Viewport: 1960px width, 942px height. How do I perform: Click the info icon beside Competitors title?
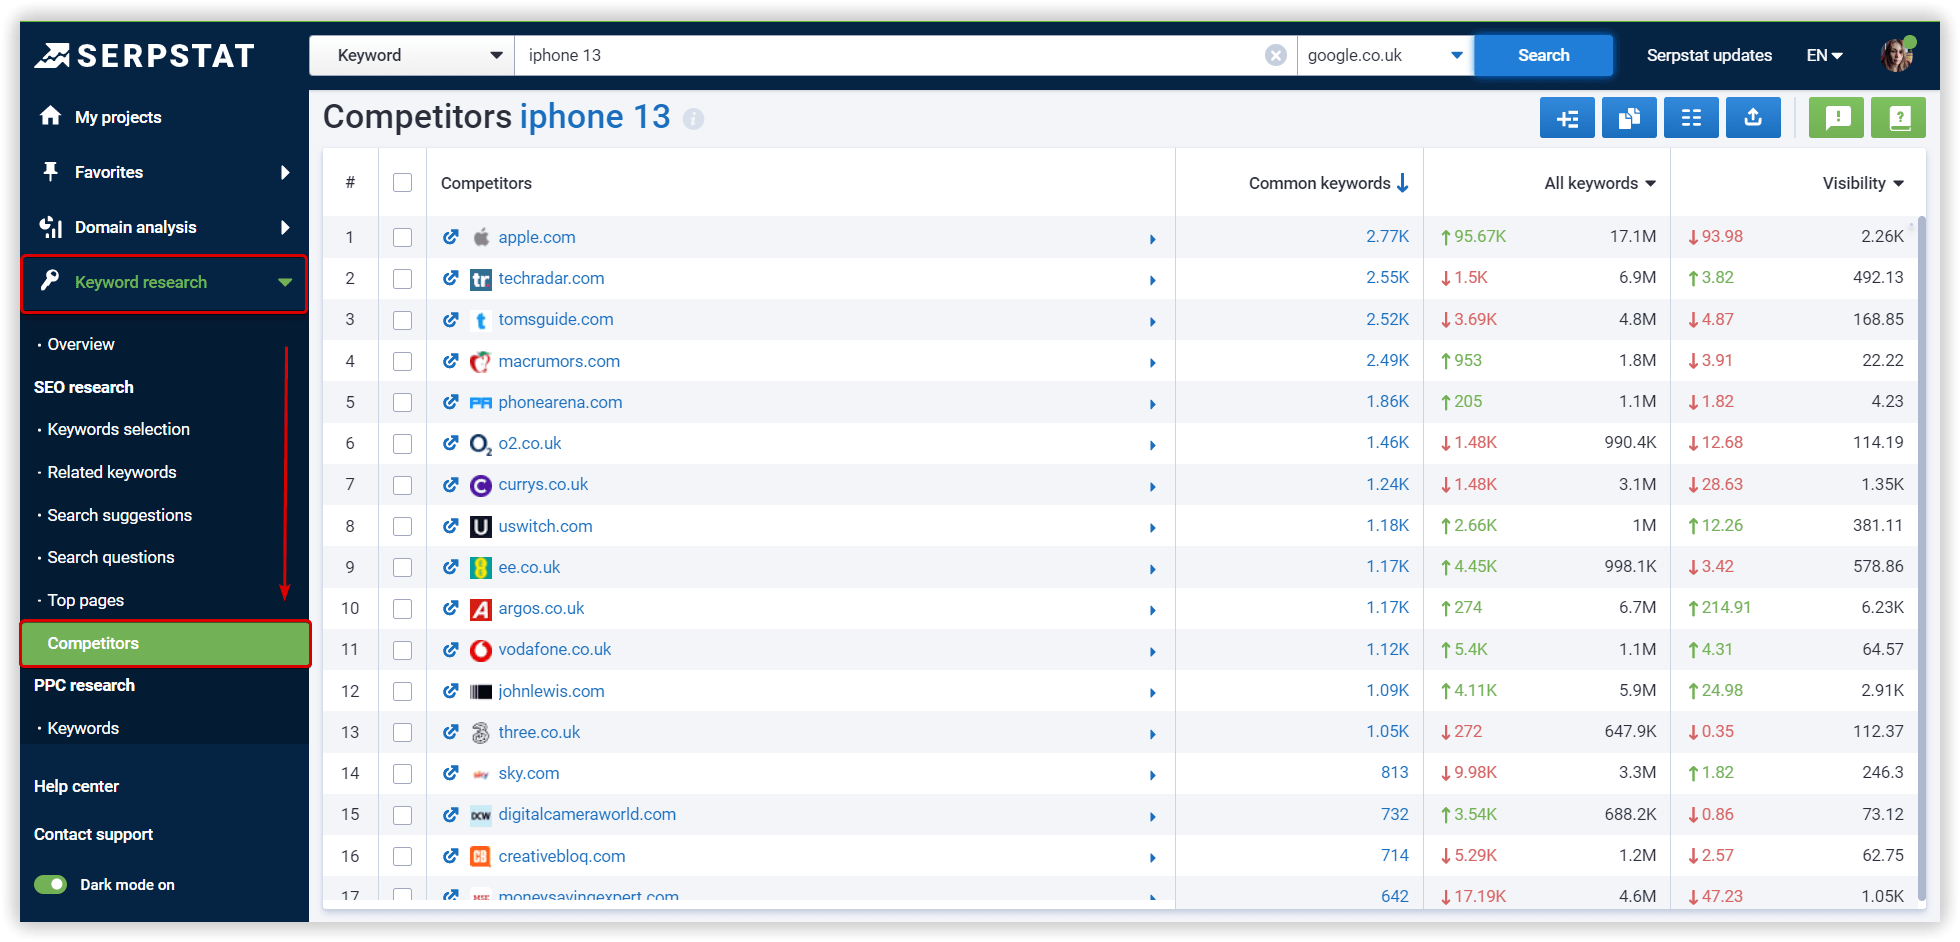[693, 119]
